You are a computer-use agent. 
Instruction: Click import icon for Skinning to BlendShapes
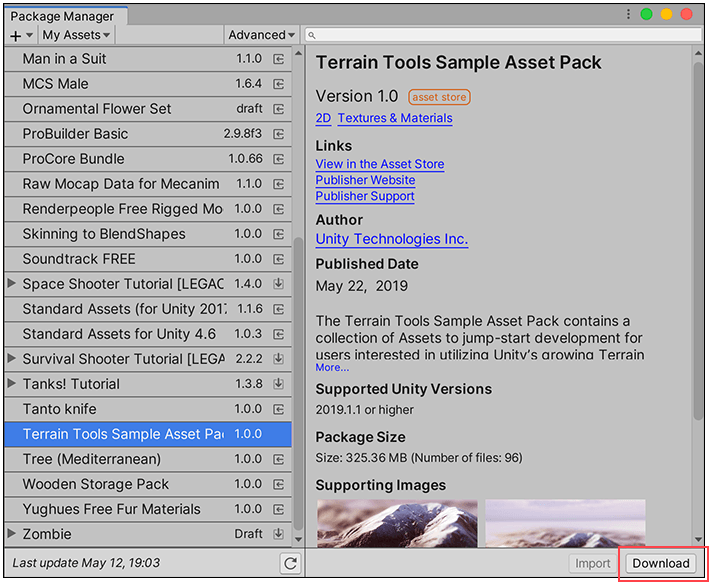click(278, 234)
